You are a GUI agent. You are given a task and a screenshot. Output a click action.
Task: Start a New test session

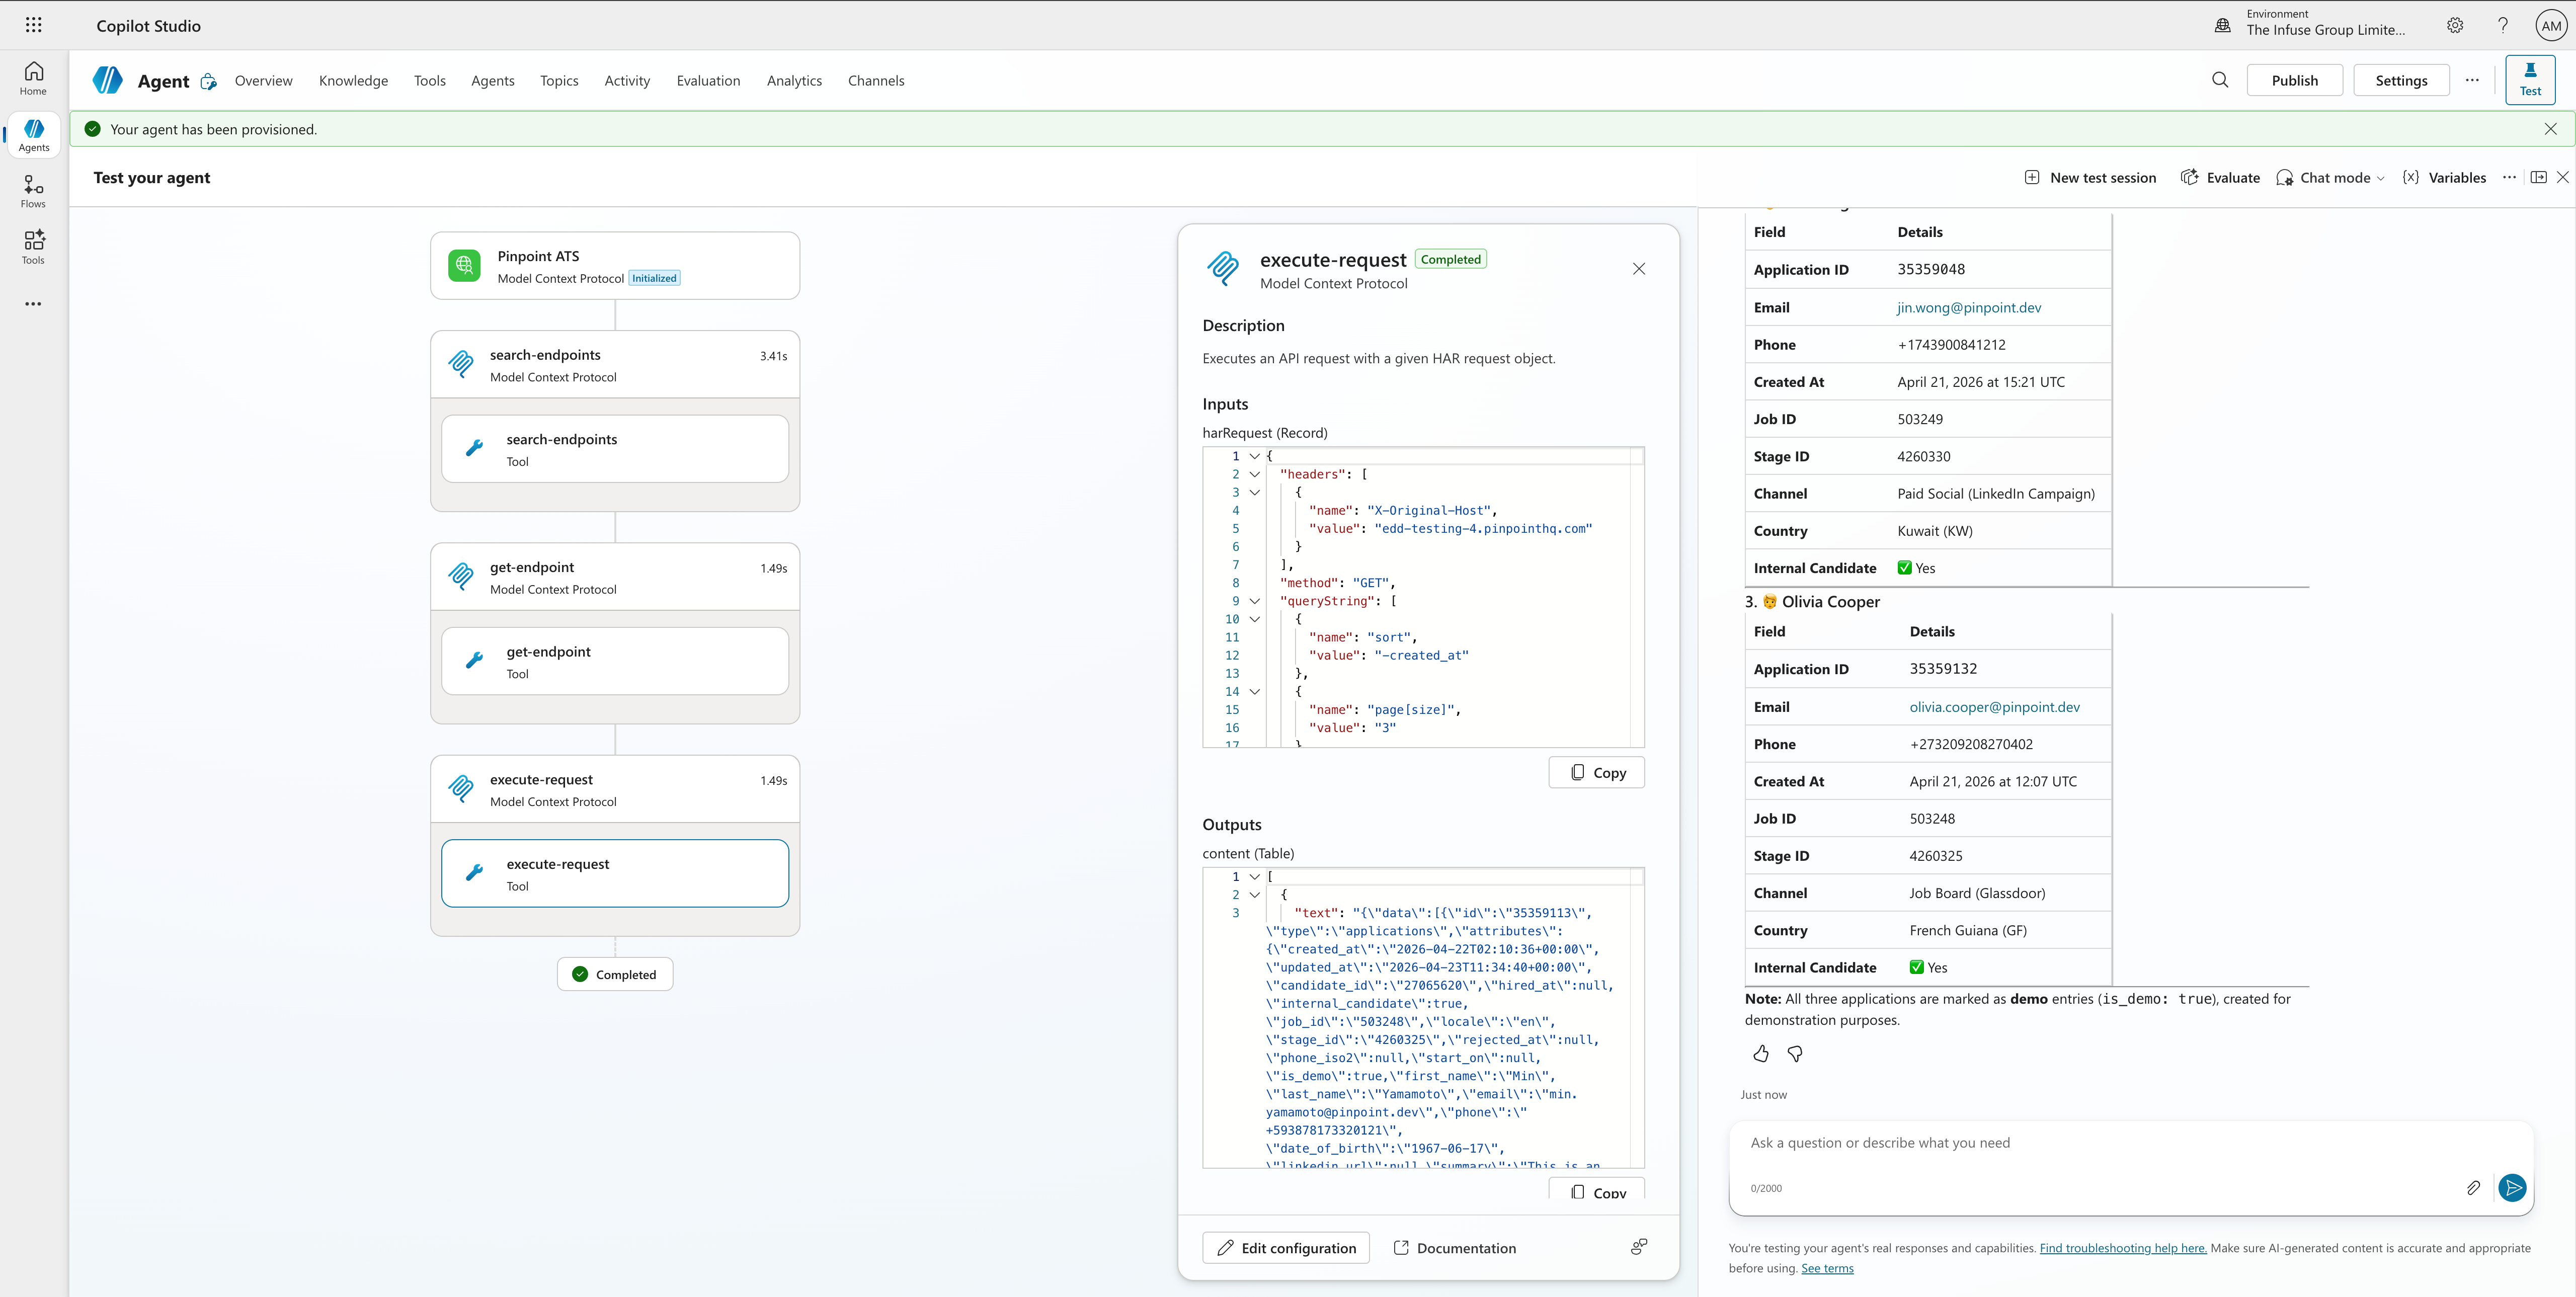pos(2090,178)
